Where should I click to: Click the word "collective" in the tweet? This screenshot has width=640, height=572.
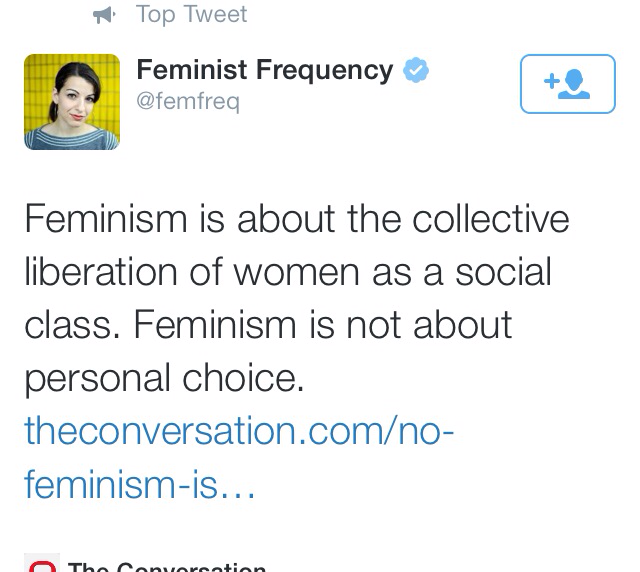[491, 219]
